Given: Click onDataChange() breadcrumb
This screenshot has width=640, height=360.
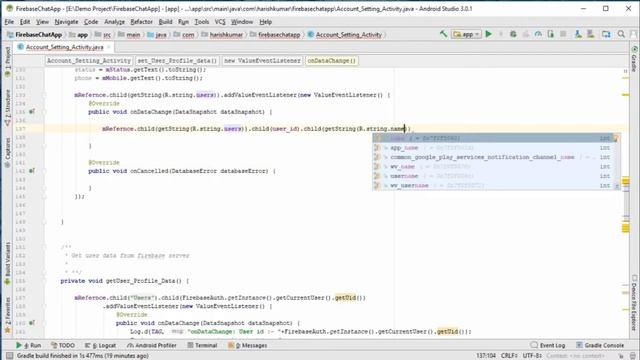Looking at the screenshot, I should (x=331, y=61).
